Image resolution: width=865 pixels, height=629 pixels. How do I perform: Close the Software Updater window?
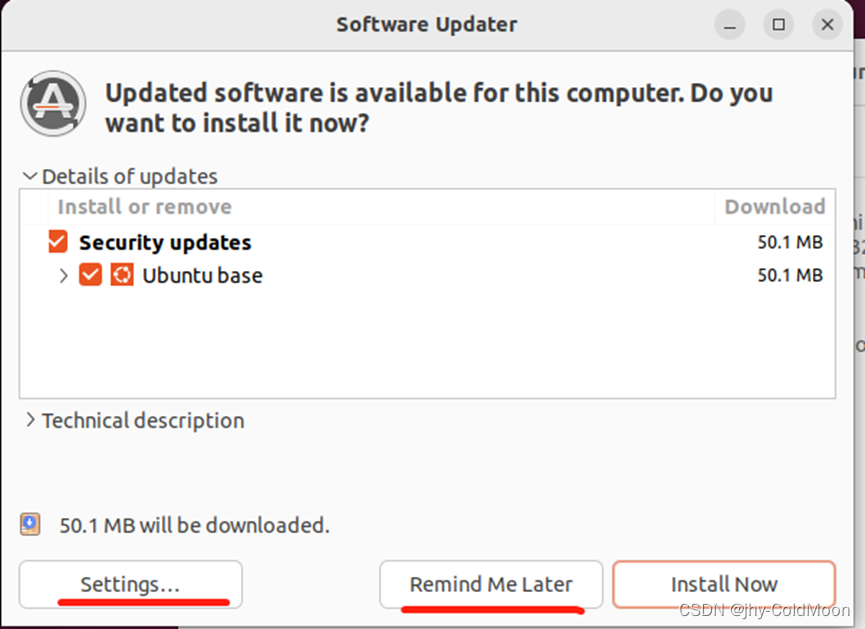pos(826,24)
